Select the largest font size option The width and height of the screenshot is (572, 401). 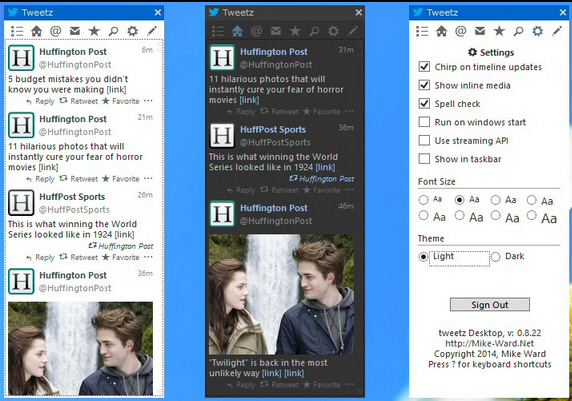click(532, 215)
